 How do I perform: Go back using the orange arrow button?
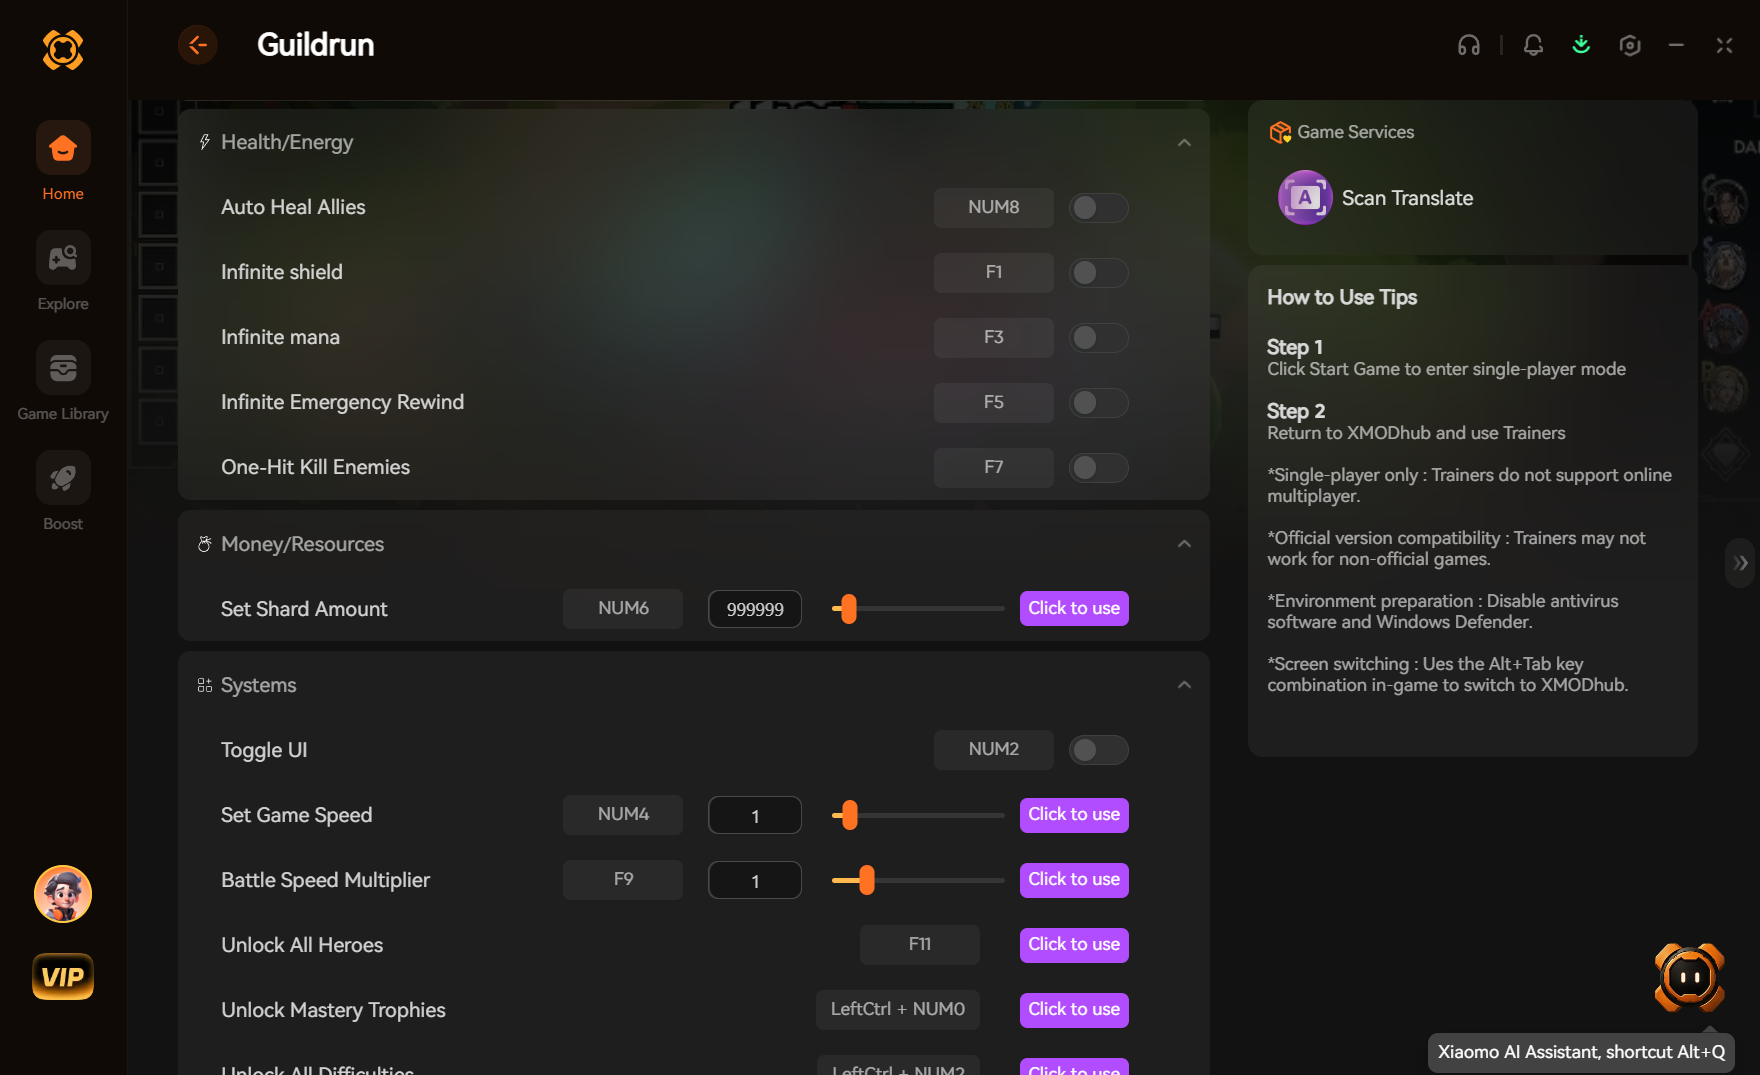point(198,45)
